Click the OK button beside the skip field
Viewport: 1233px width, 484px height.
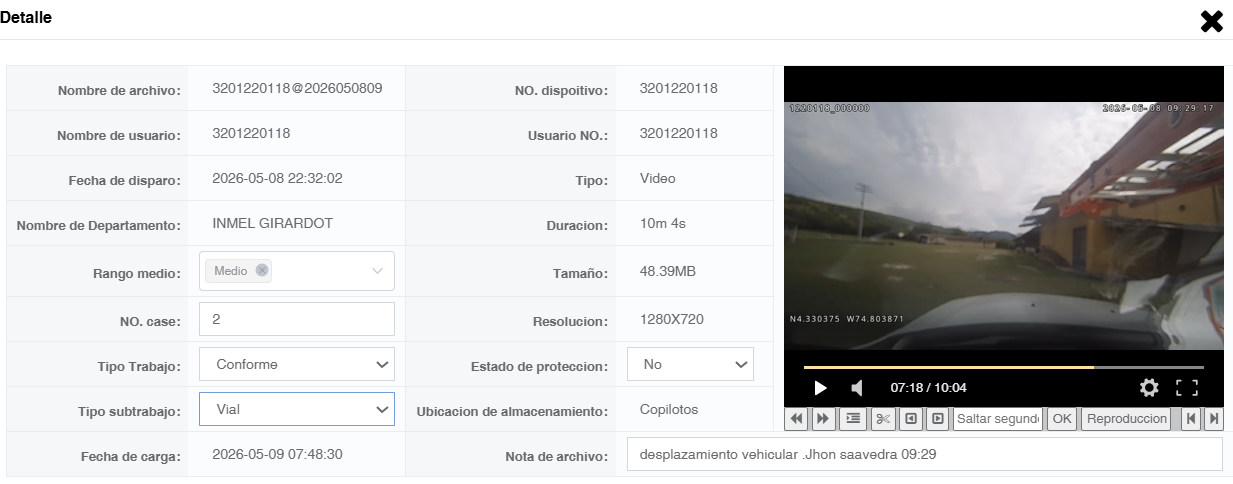pos(1061,419)
